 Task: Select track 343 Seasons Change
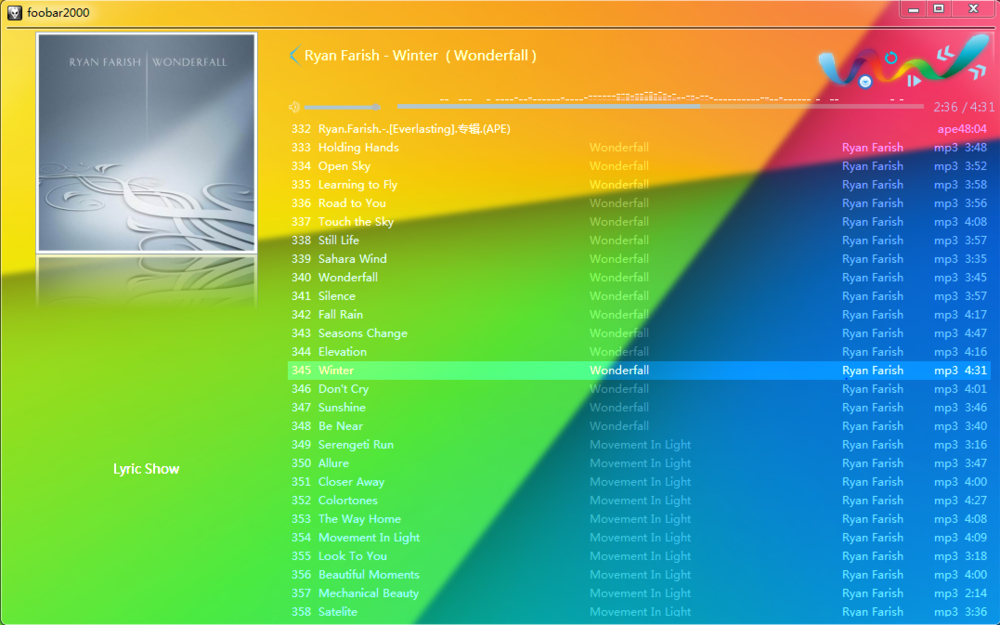coord(640,333)
